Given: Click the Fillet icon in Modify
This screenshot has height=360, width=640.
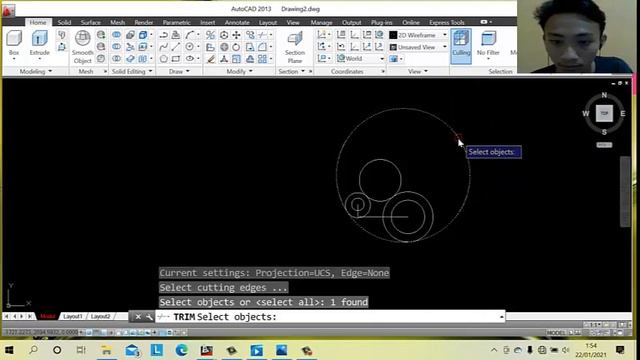Looking at the screenshot, I should point(262,47).
